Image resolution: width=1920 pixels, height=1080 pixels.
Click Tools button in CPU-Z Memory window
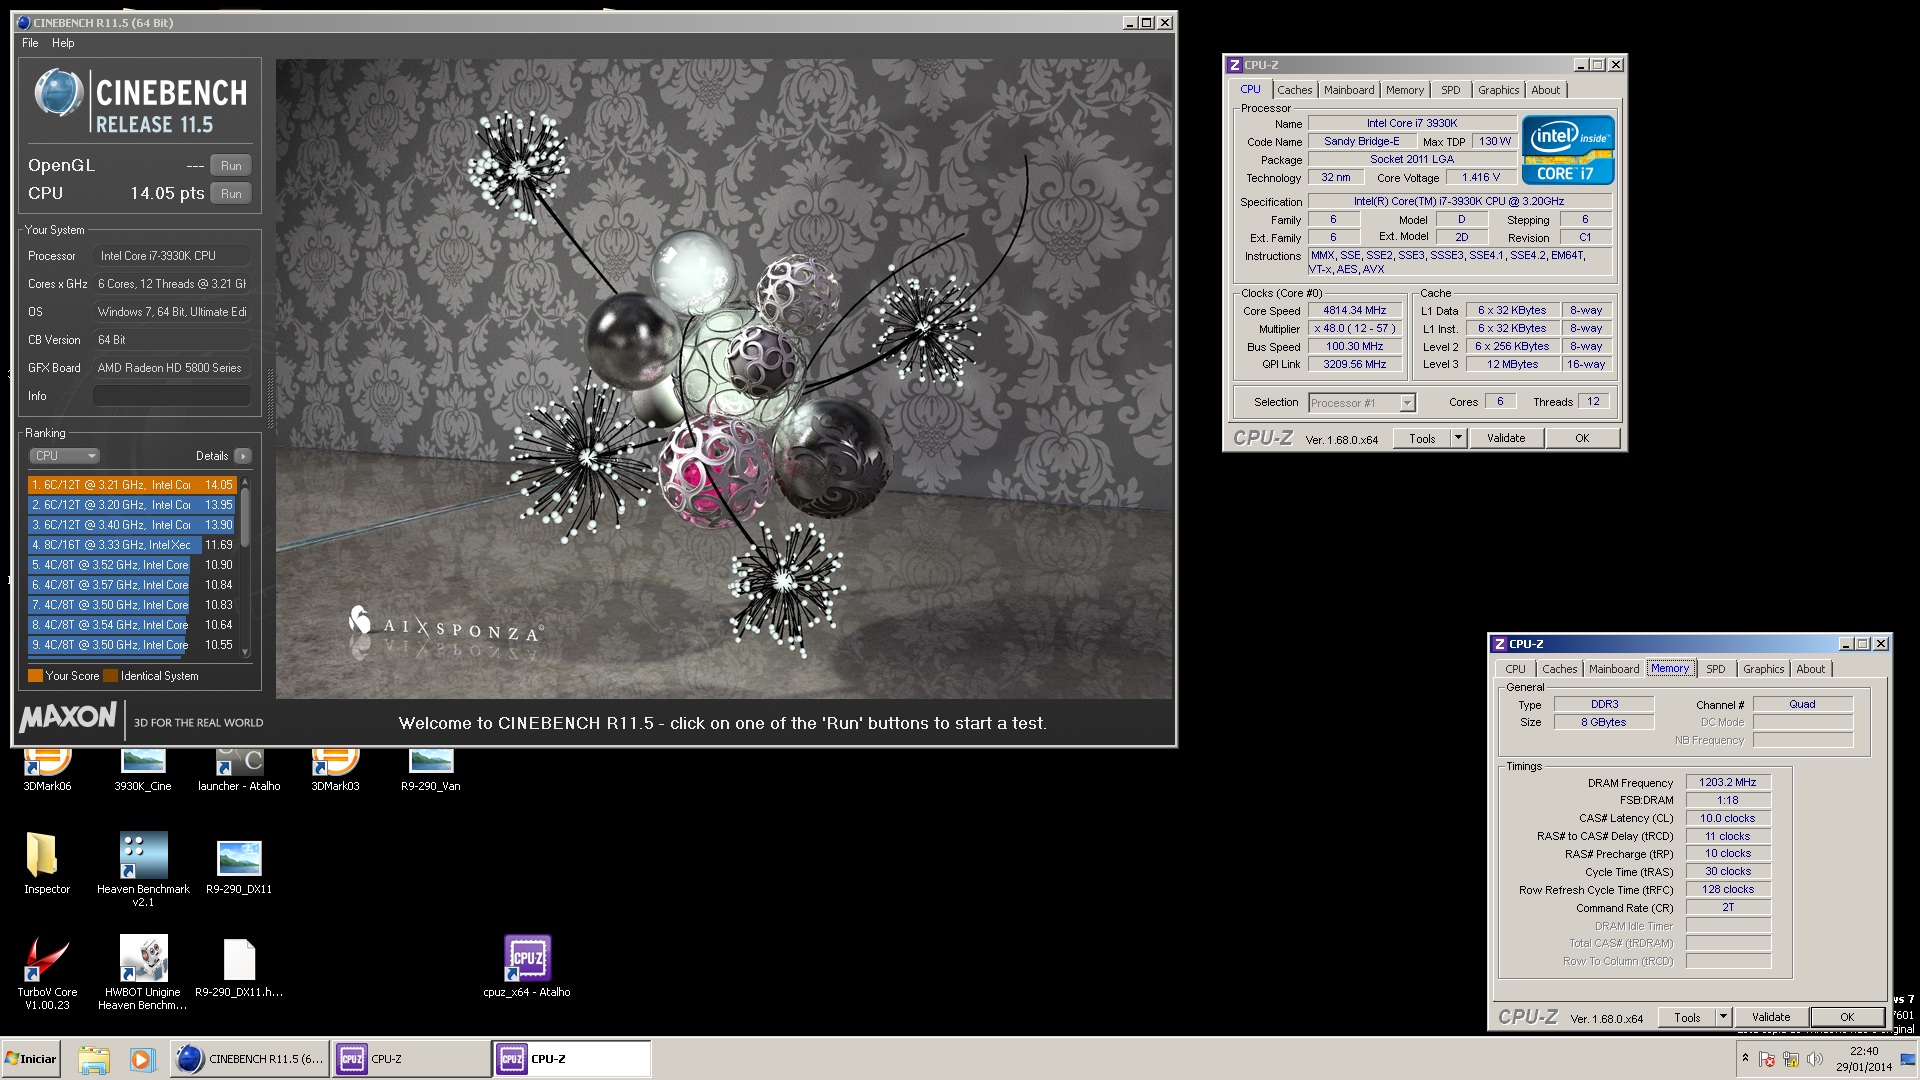pyautogui.click(x=1687, y=1017)
